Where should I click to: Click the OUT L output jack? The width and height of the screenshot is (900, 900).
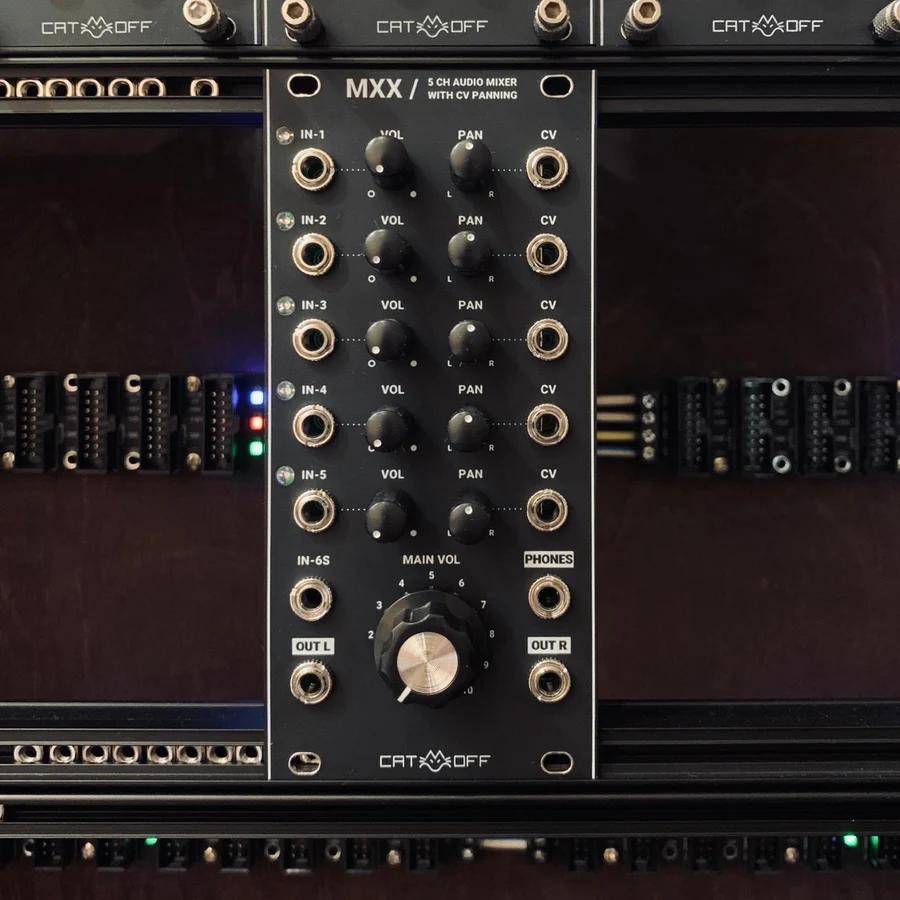pyautogui.click(x=311, y=682)
